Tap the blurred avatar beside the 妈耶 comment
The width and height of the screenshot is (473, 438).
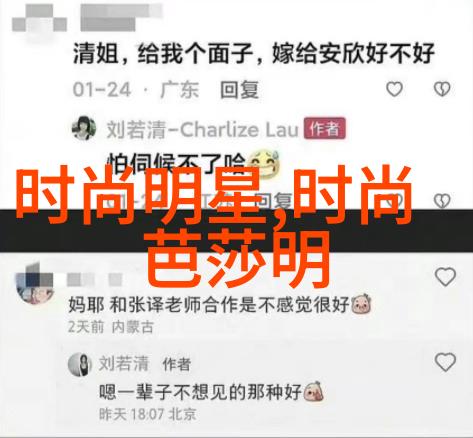point(35,283)
